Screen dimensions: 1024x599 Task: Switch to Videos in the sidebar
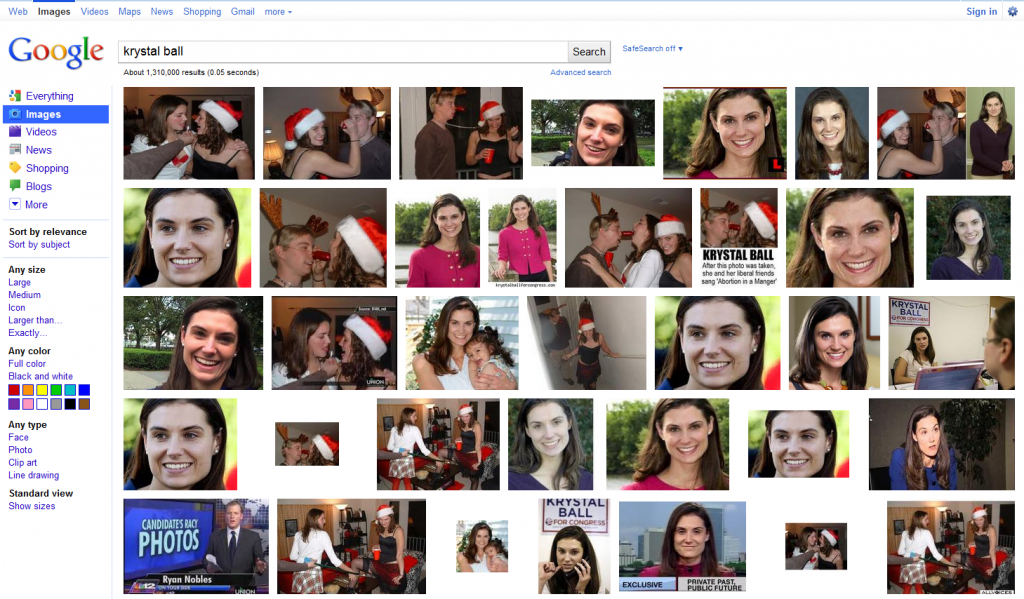coord(41,132)
